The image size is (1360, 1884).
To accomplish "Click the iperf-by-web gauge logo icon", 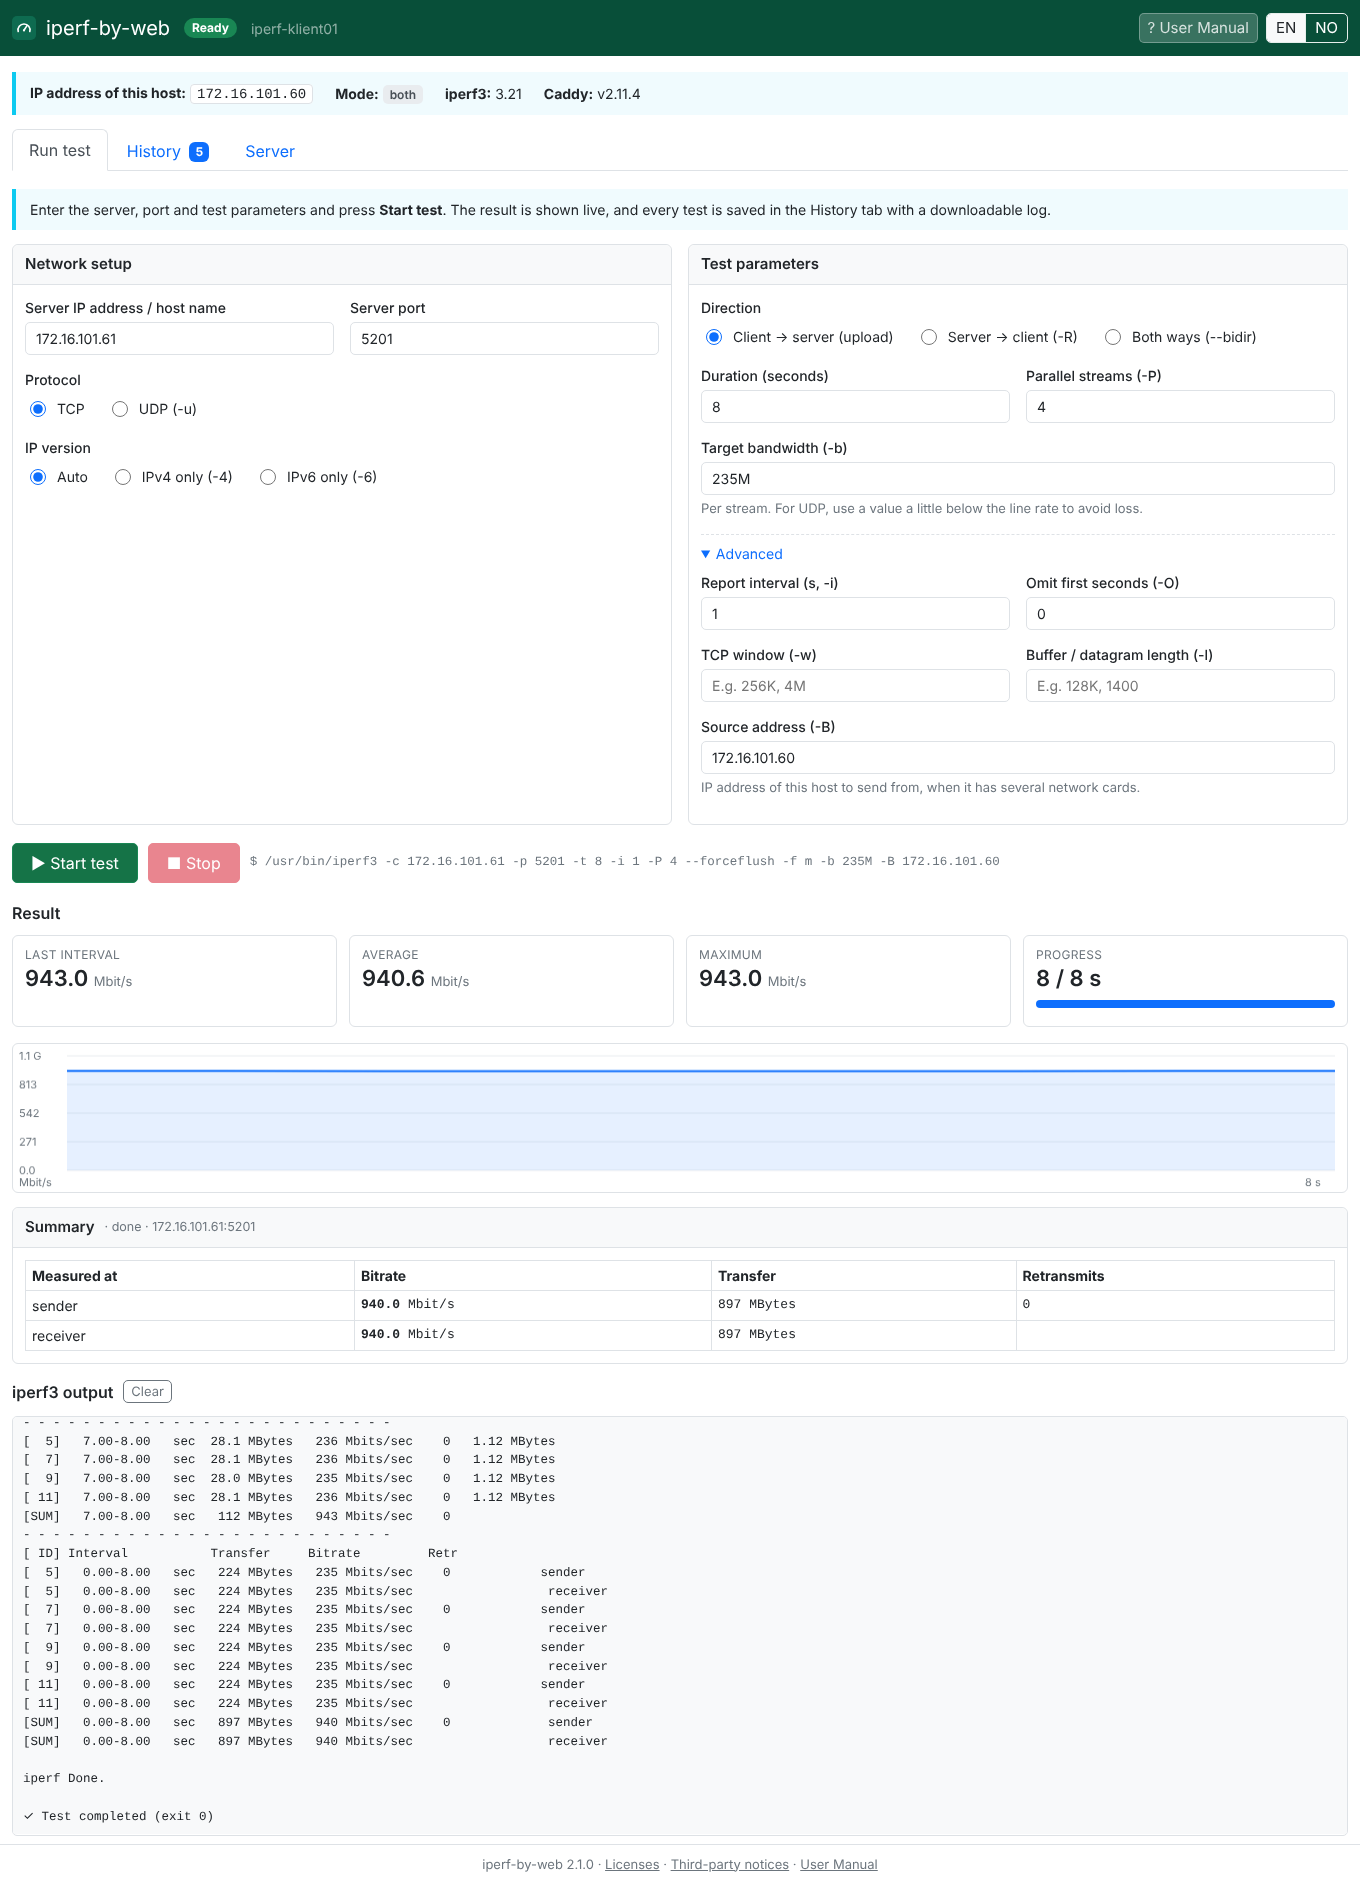I will coord(24,28).
